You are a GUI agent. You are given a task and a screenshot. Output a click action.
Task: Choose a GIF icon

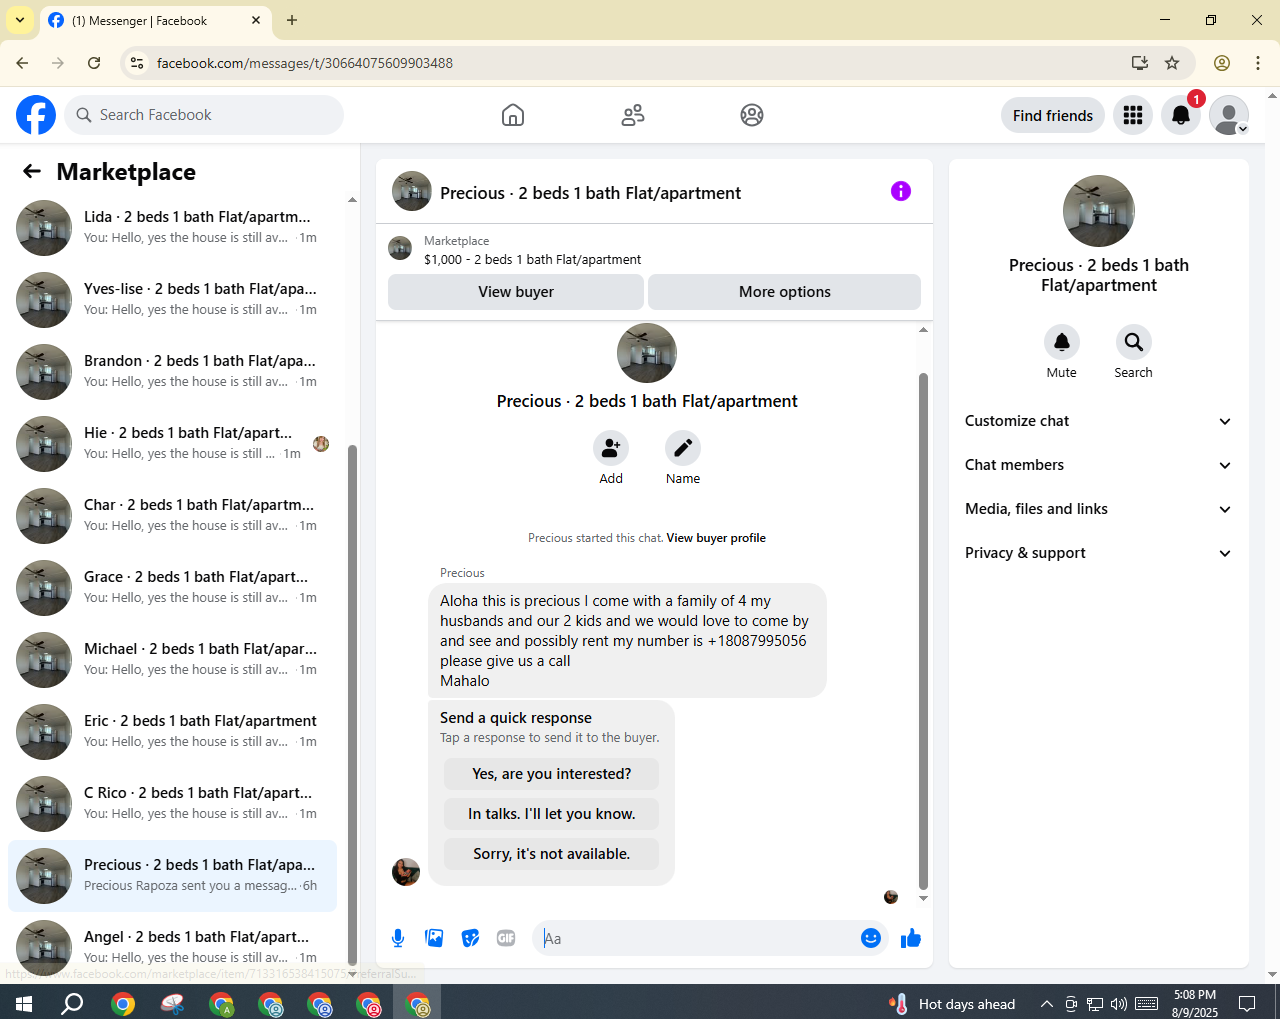(x=506, y=938)
